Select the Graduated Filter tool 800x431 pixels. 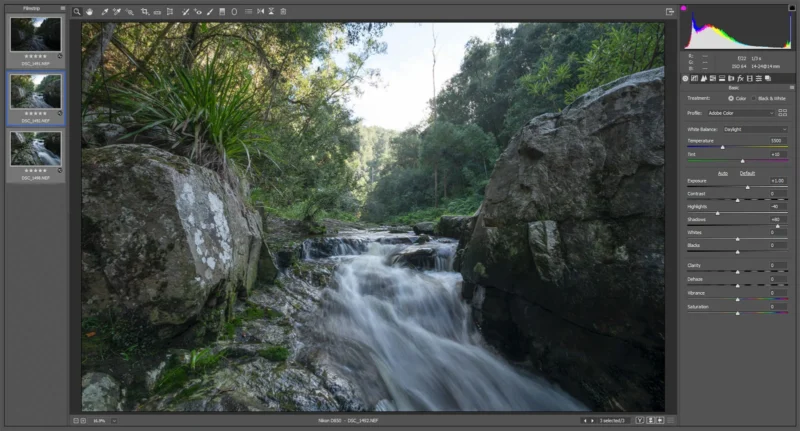coord(222,12)
